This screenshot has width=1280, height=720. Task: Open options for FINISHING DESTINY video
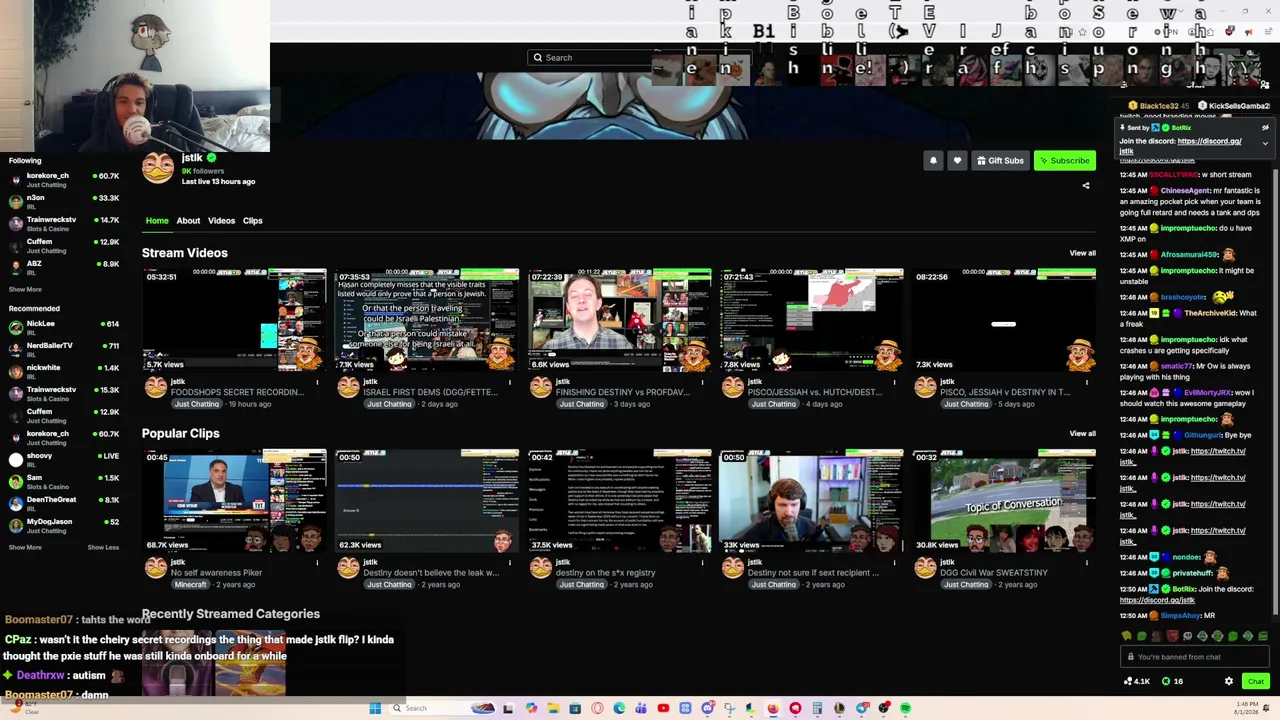pyautogui.click(x=703, y=381)
